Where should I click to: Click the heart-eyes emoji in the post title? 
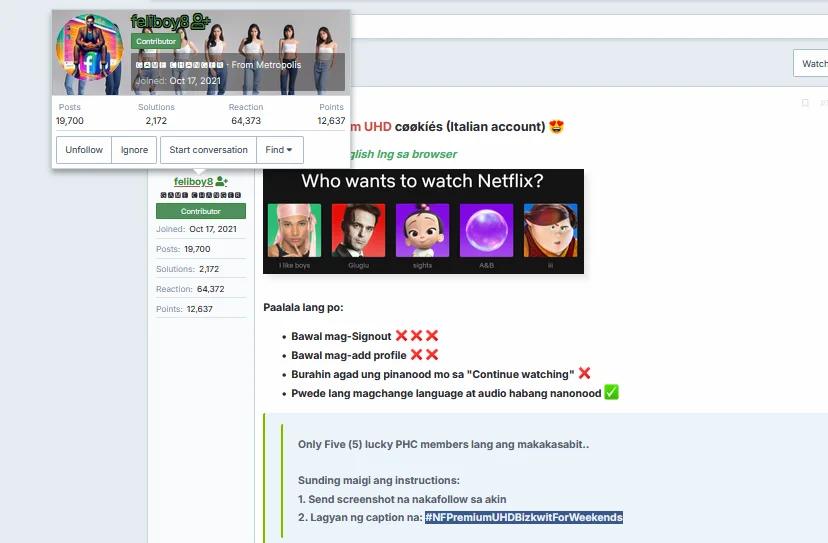click(557, 127)
